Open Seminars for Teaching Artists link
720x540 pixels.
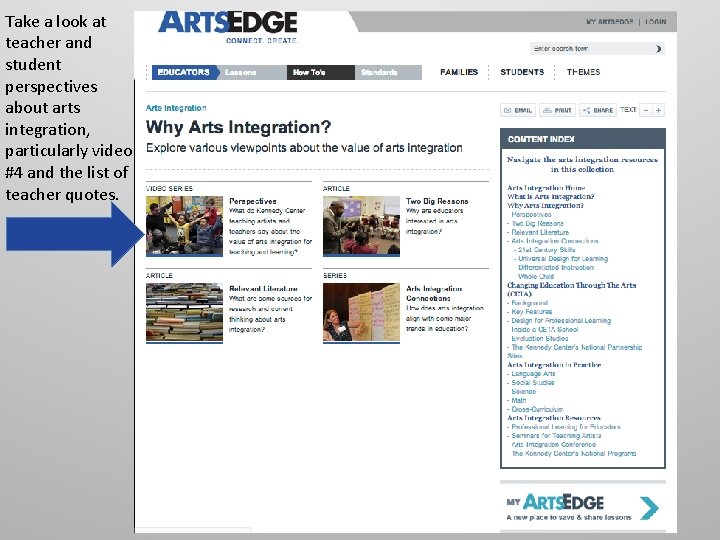pyautogui.click(x=556, y=436)
